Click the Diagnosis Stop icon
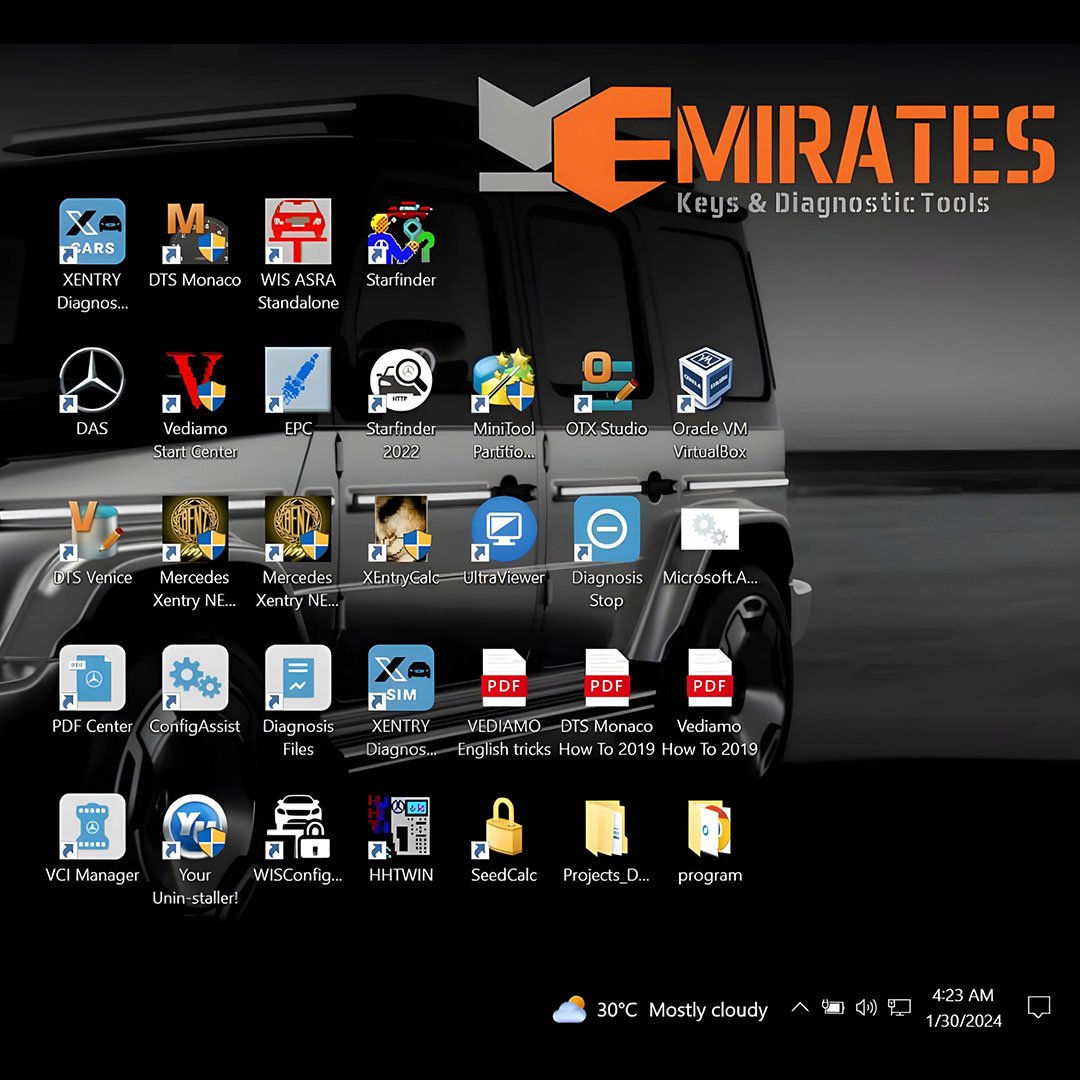Image resolution: width=1080 pixels, height=1080 pixels. pos(607,529)
